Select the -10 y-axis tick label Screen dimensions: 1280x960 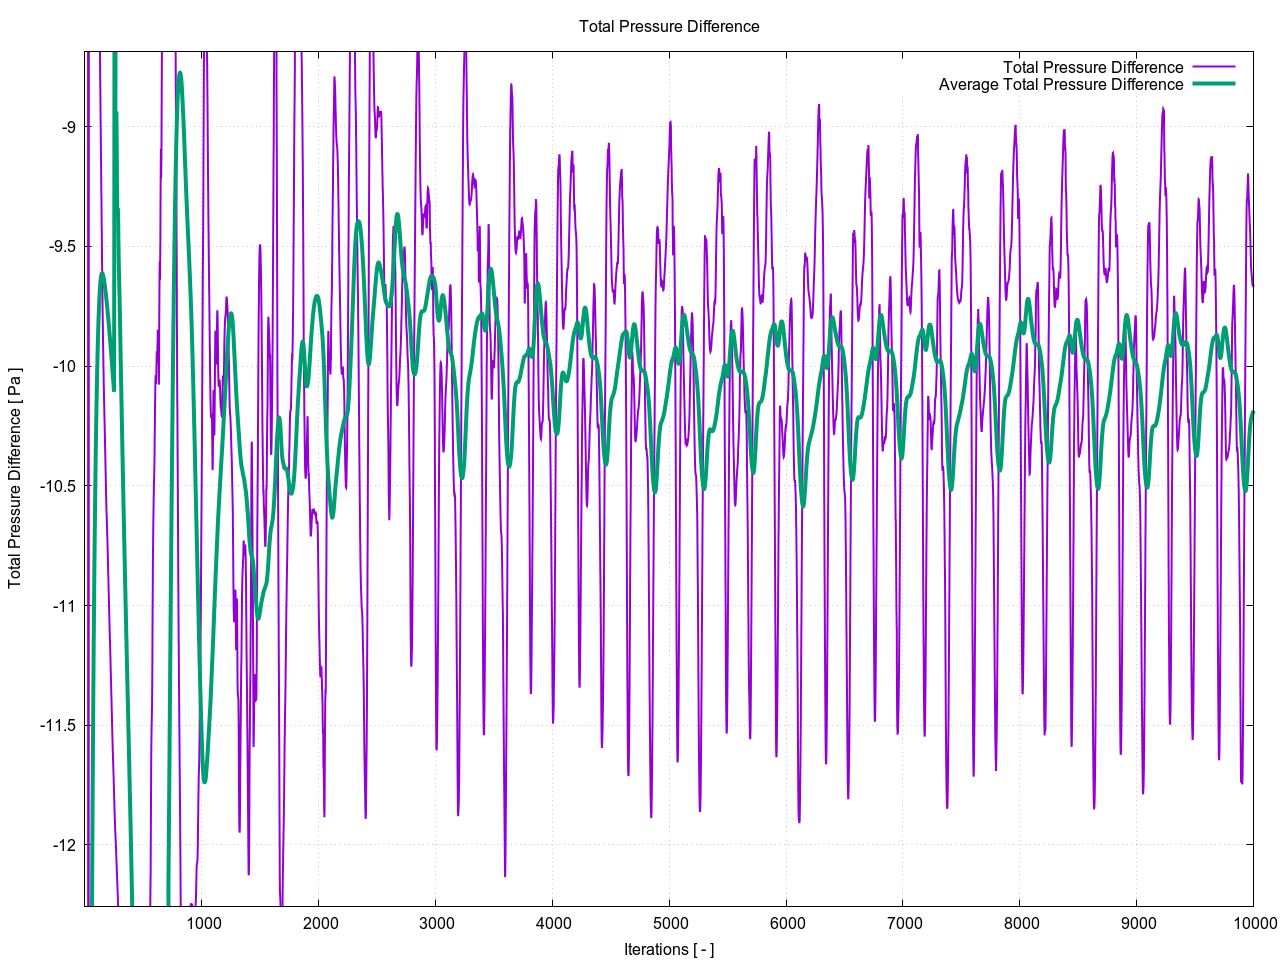(64, 366)
